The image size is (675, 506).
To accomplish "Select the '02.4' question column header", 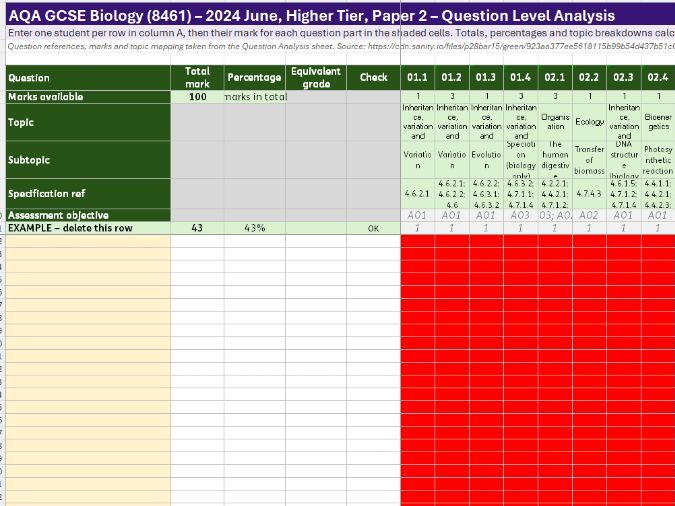I will (x=658, y=78).
